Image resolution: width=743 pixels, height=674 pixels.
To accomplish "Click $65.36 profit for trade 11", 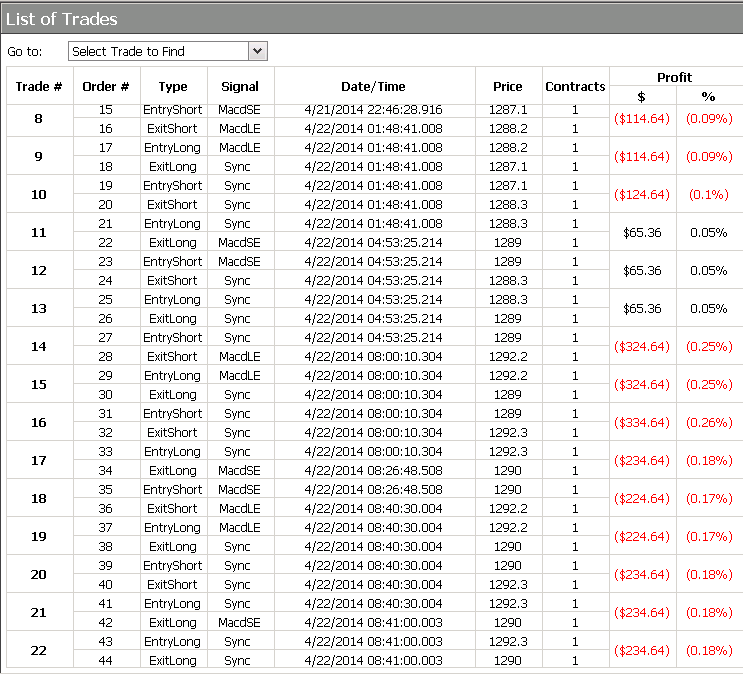I will [642, 233].
